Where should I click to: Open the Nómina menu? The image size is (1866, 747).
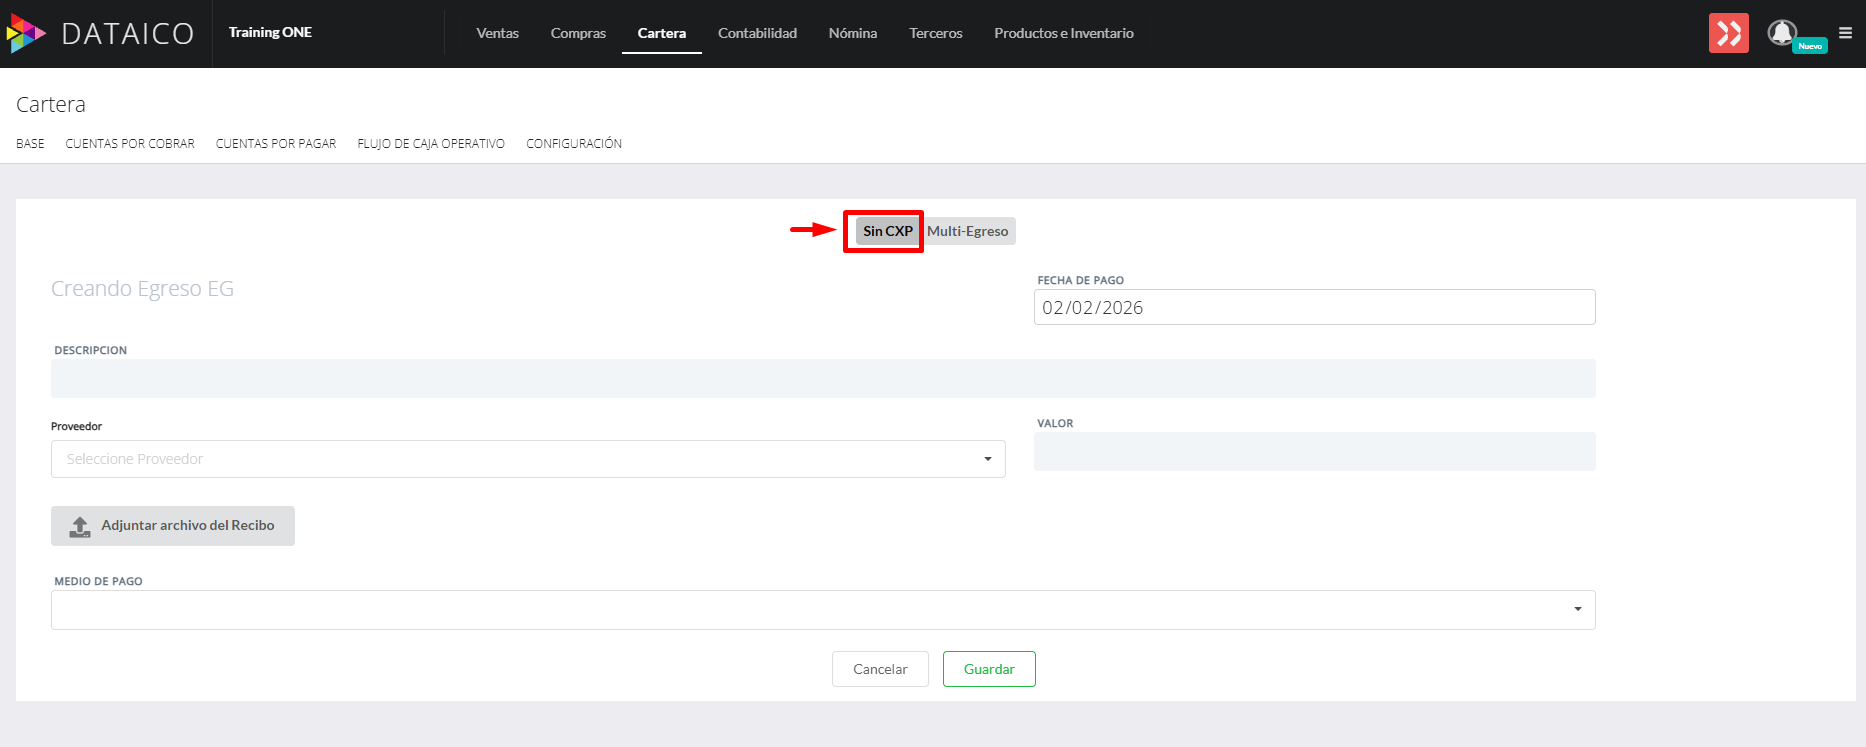[852, 33]
